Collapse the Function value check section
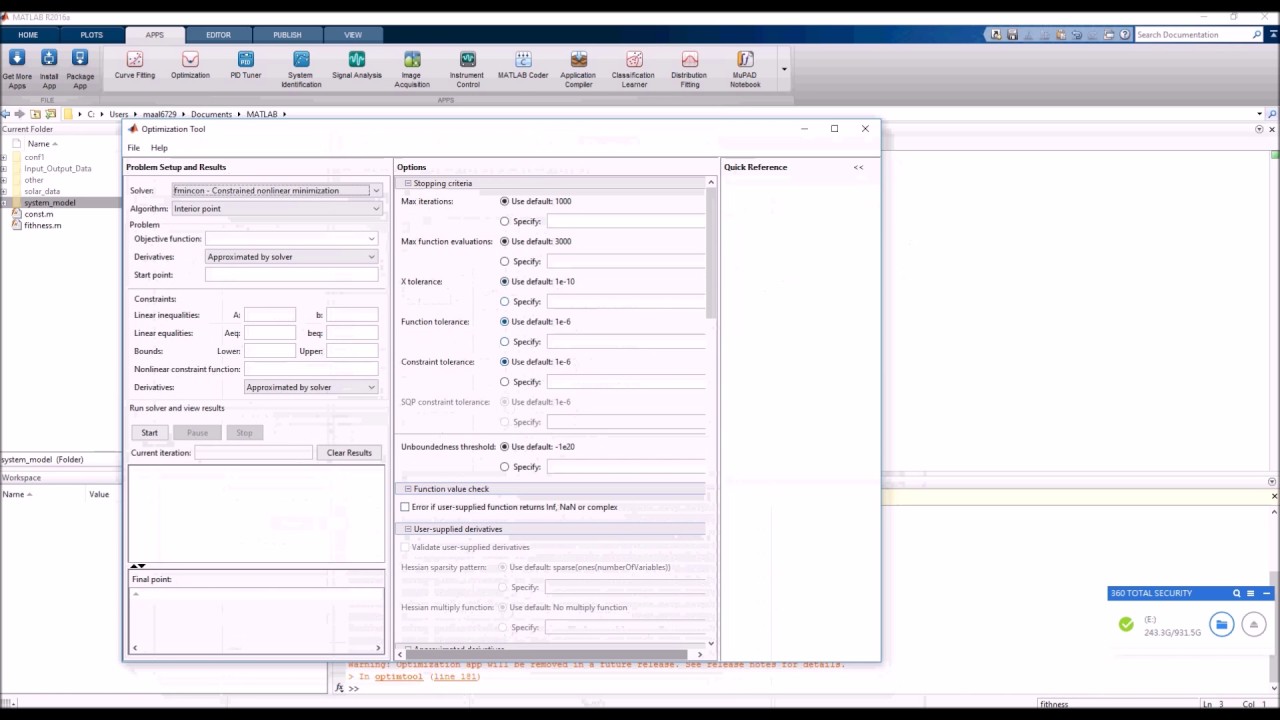 point(408,489)
